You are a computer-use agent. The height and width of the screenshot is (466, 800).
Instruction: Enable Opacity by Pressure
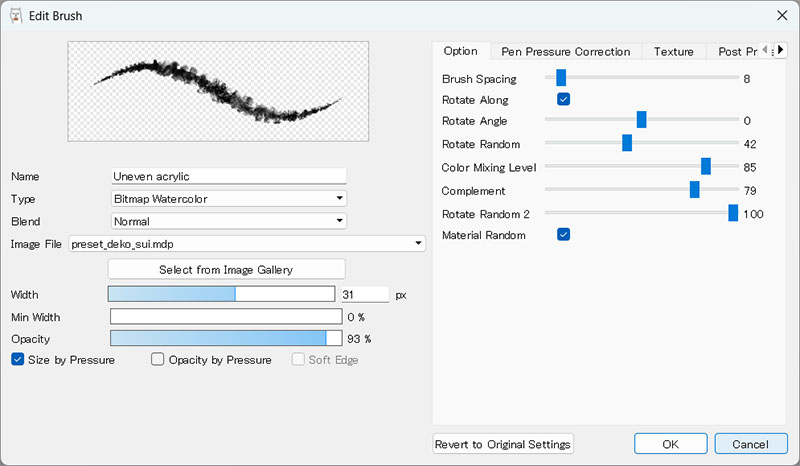(158, 360)
